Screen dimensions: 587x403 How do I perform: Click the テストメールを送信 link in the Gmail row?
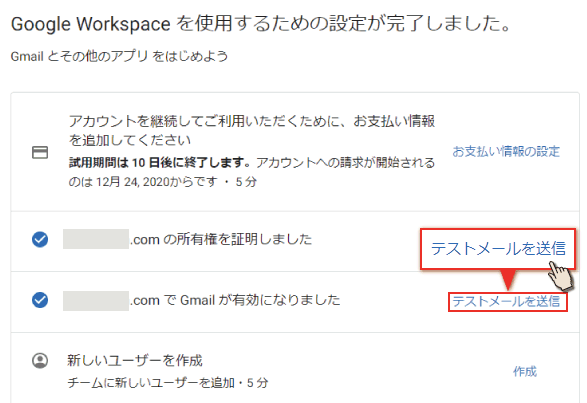click(x=506, y=302)
